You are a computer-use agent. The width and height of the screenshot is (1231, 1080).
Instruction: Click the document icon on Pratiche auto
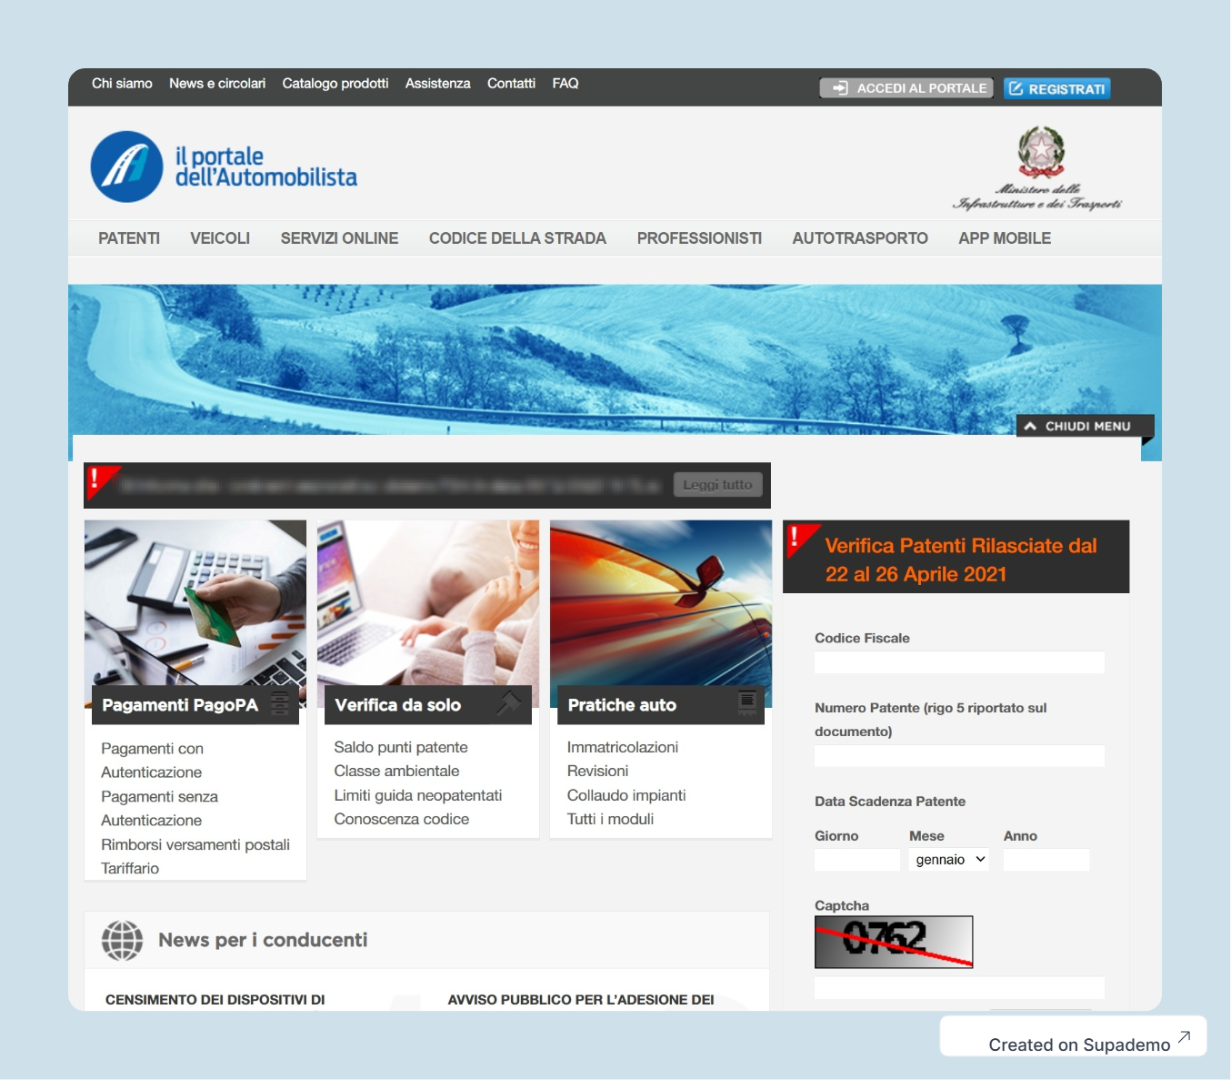coord(746,703)
